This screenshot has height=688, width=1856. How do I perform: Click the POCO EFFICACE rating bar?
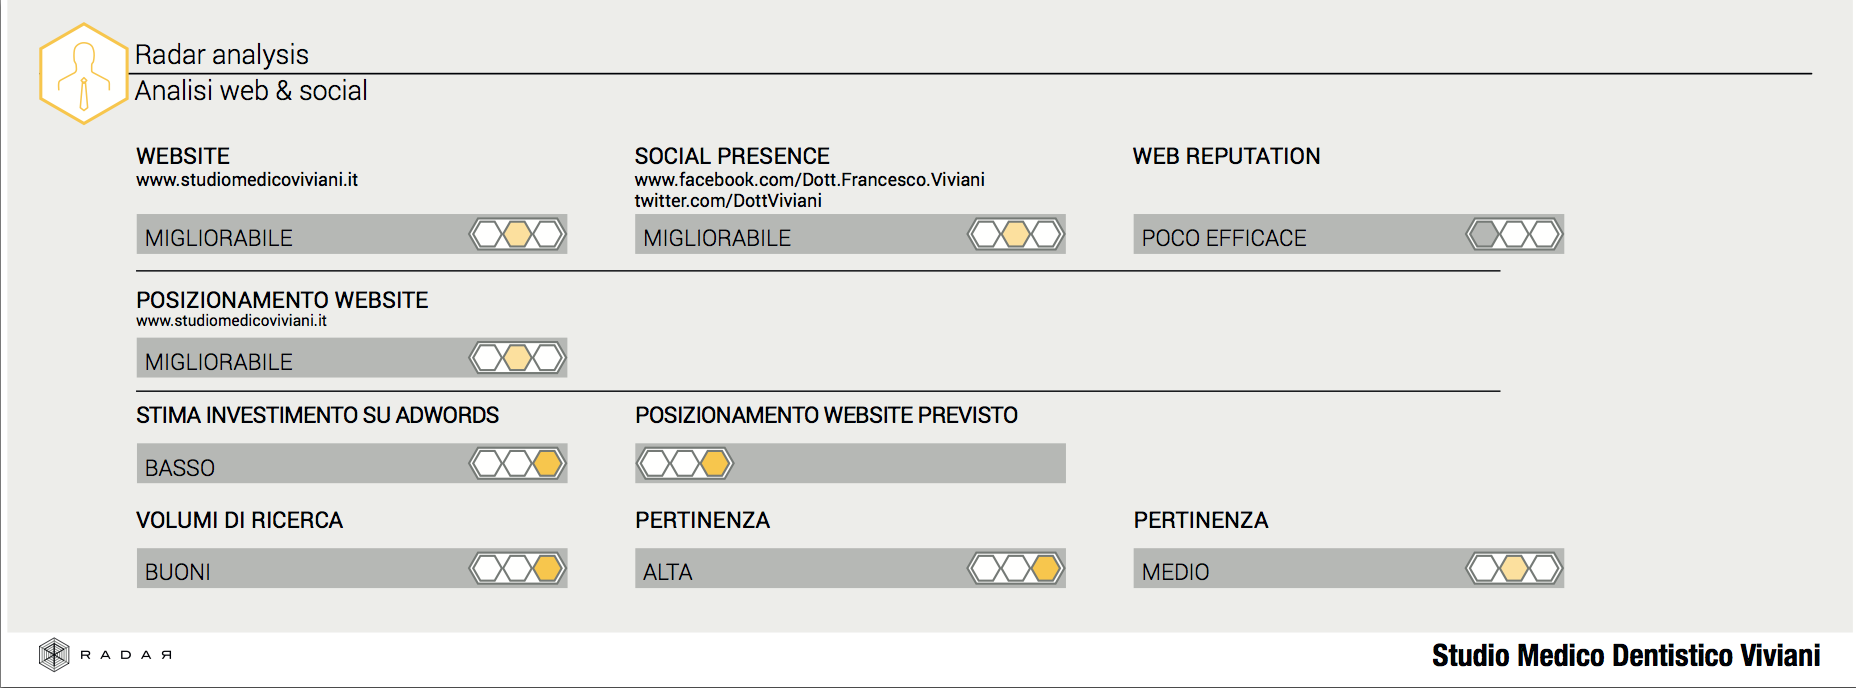pyautogui.click(x=1300, y=236)
